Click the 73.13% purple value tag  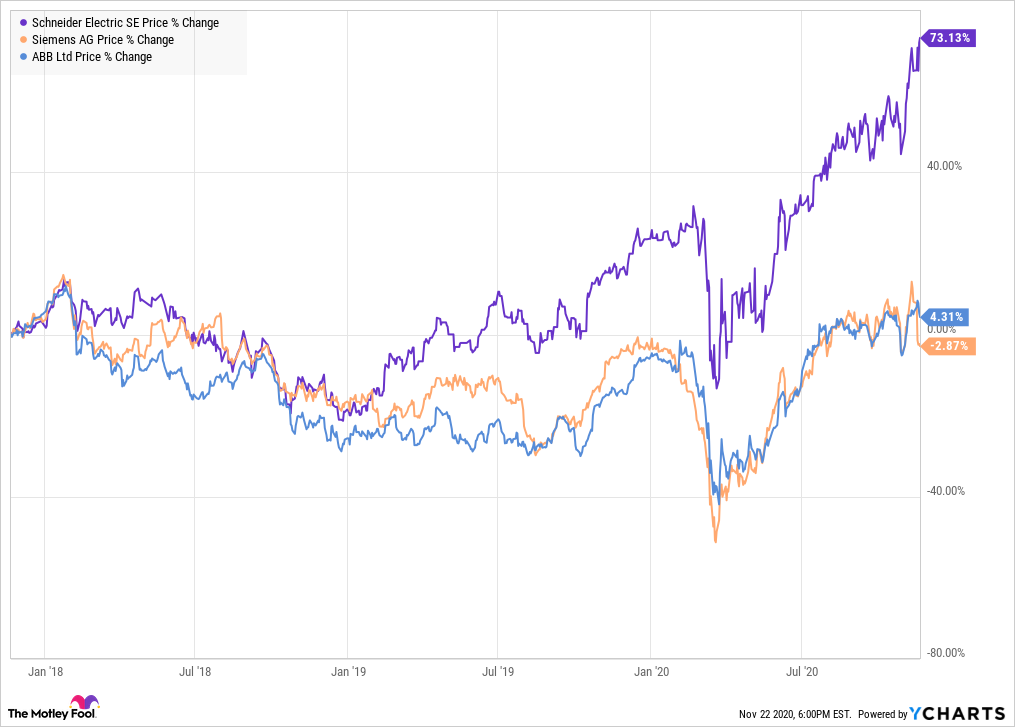pos(946,38)
